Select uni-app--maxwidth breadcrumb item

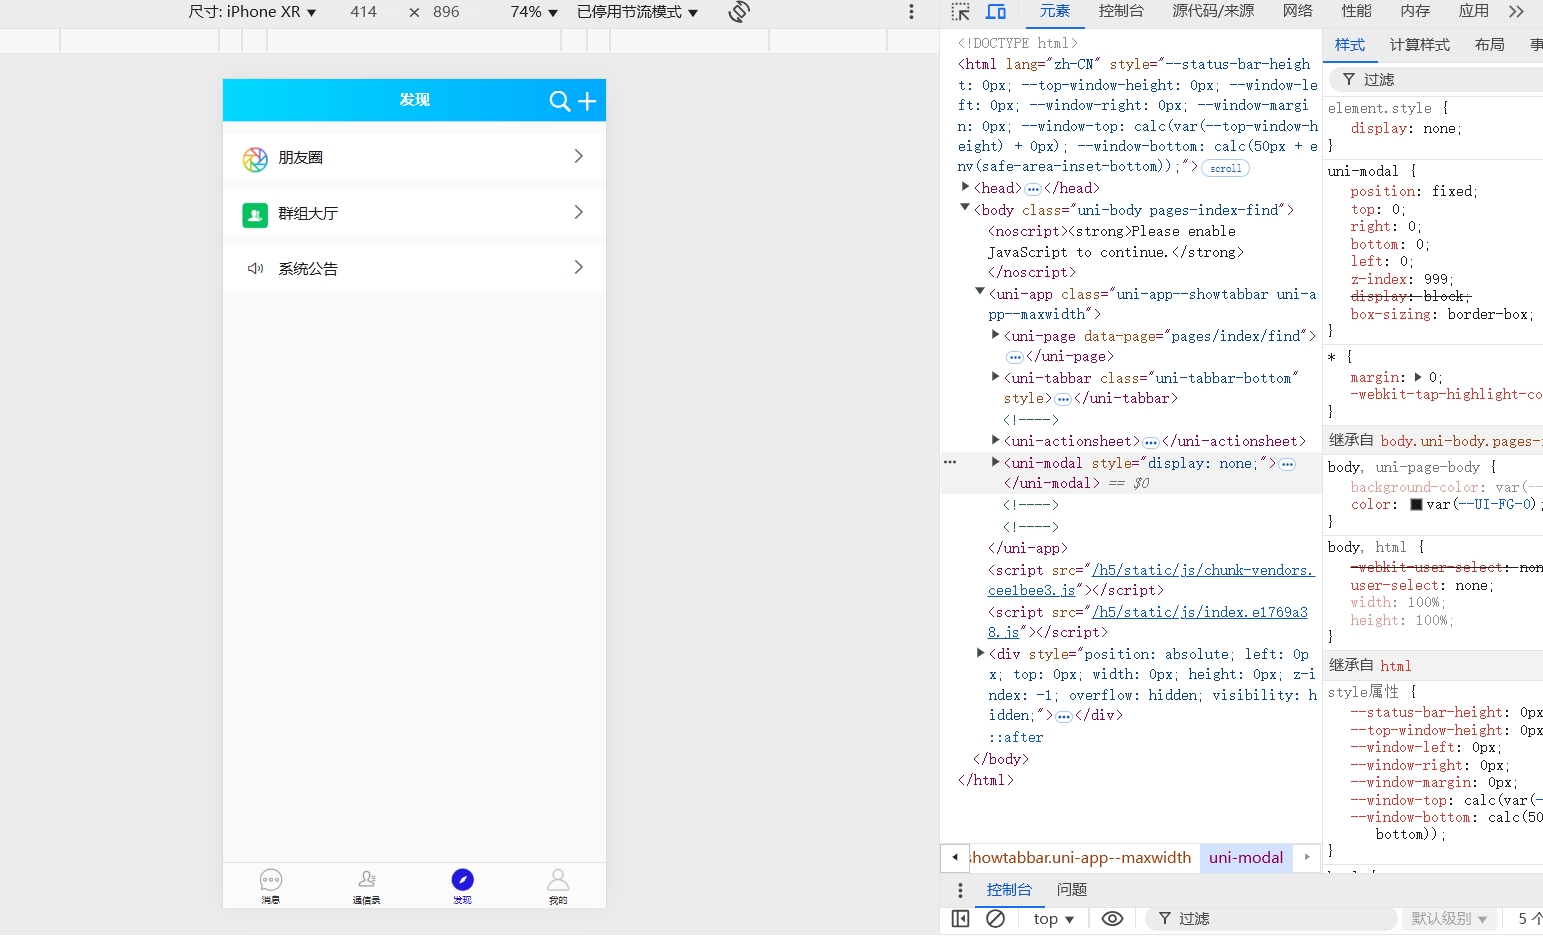[x=1079, y=857]
